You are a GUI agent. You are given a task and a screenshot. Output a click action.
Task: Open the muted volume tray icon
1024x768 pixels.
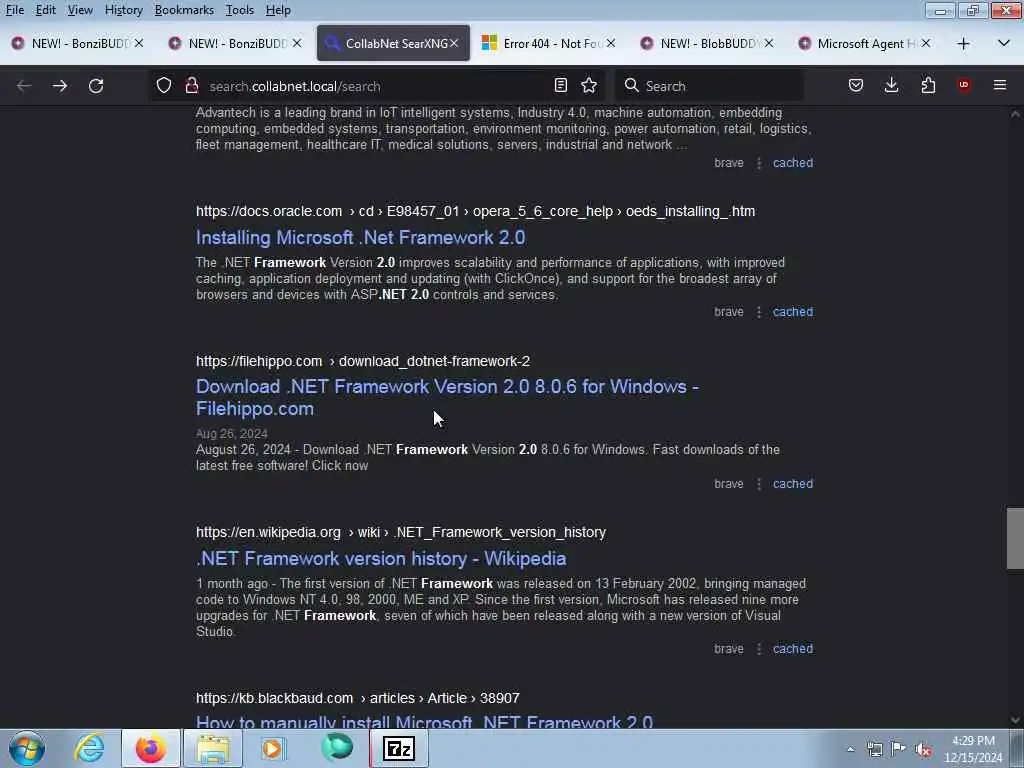(923, 749)
